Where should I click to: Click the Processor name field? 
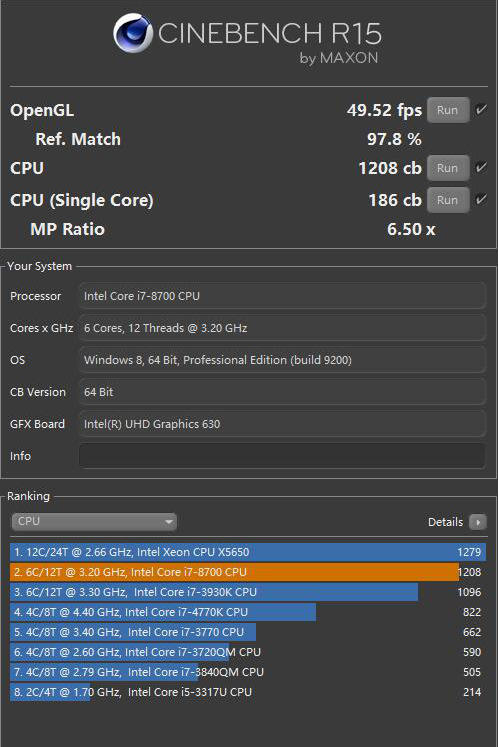pyautogui.click(x=282, y=296)
